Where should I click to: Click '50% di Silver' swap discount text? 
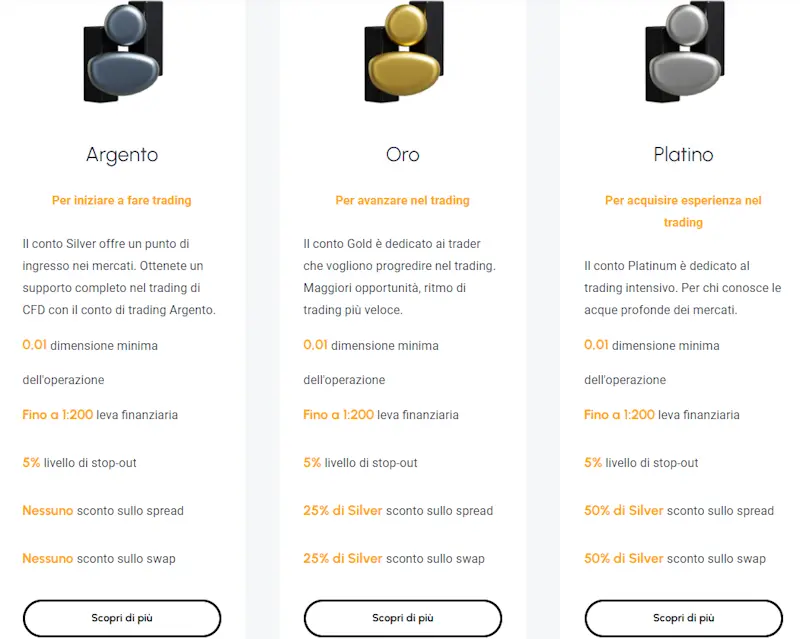pyautogui.click(x=623, y=558)
